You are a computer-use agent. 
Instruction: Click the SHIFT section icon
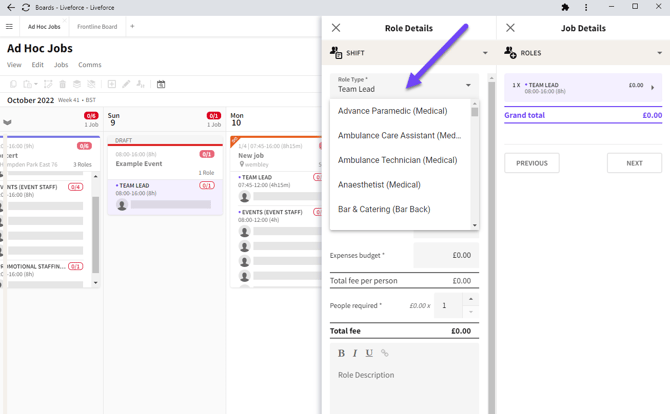(336, 53)
